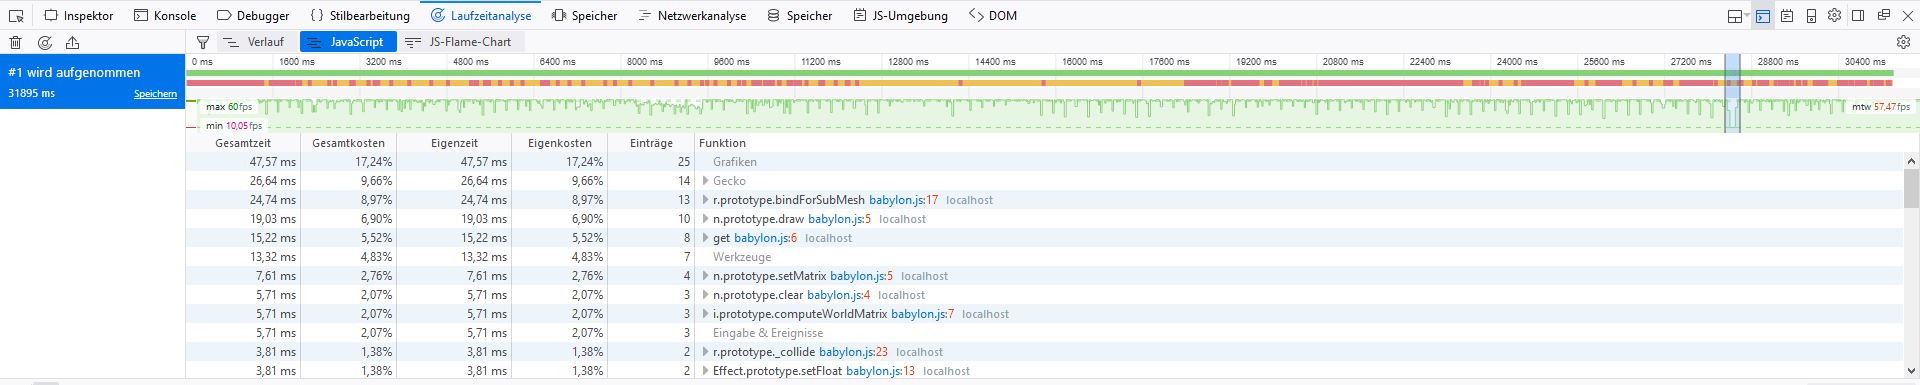Toggle the split console button
This screenshot has width=1920, height=385.
coord(1763,15)
